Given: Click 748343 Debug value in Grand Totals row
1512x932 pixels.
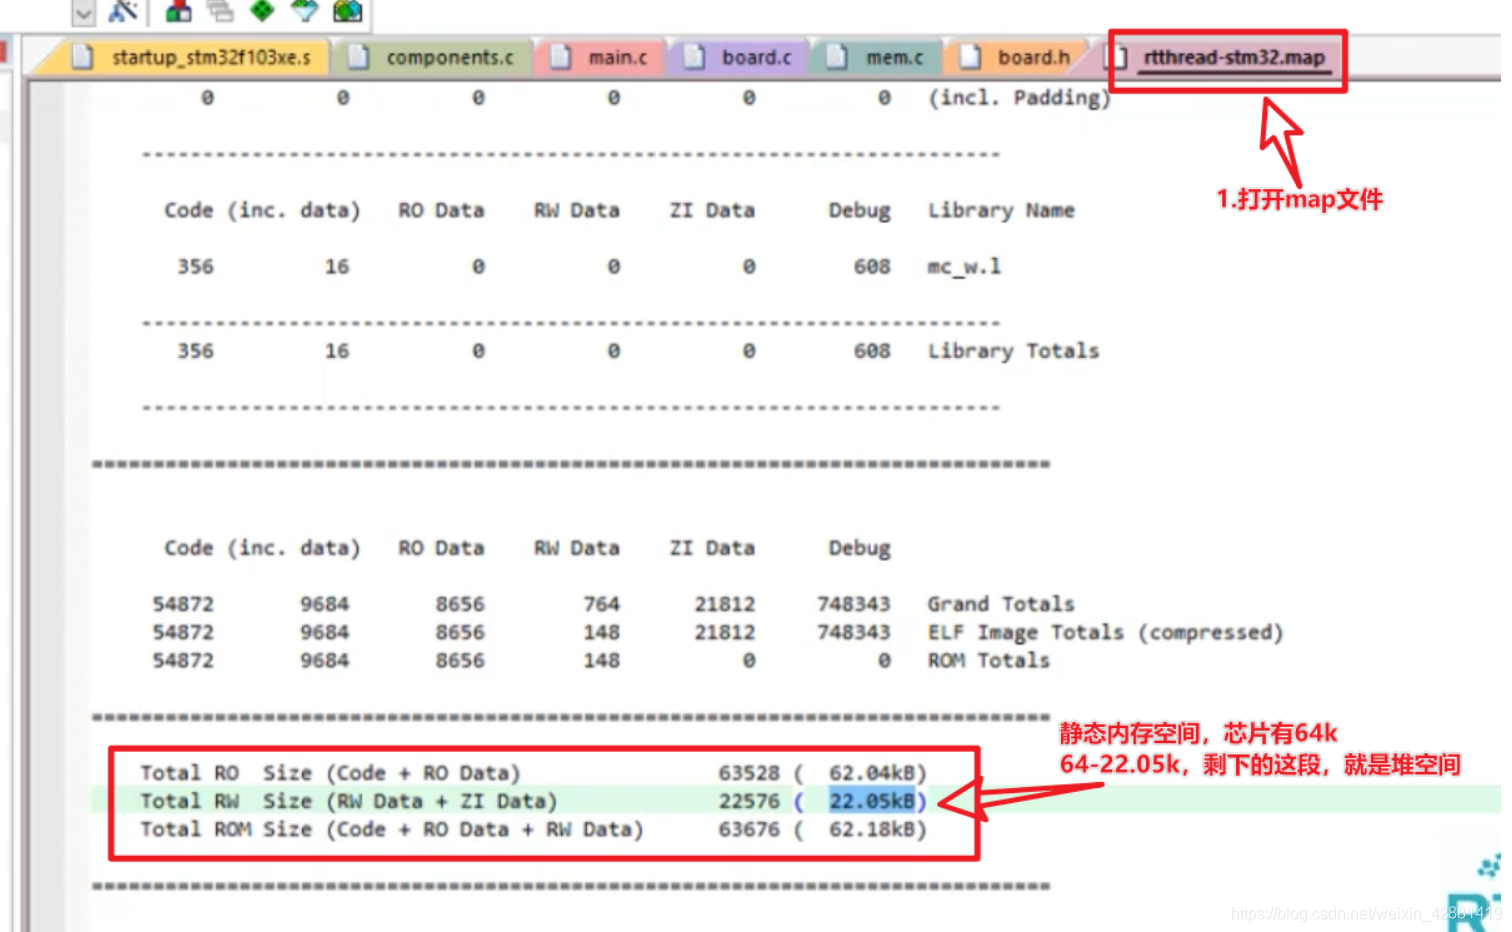Looking at the screenshot, I should pyautogui.click(x=854, y=604).
